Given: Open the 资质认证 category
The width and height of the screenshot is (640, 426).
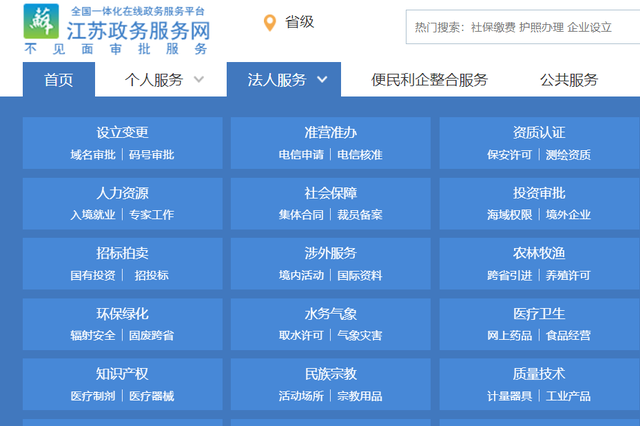Looking at the screenshot, I should pos(539,132).
